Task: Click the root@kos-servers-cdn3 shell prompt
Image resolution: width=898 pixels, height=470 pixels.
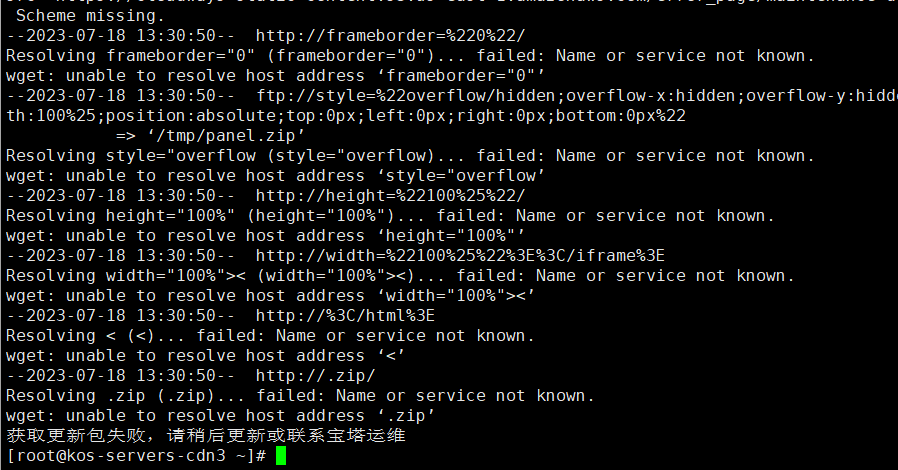Action: tap(136, 456)
